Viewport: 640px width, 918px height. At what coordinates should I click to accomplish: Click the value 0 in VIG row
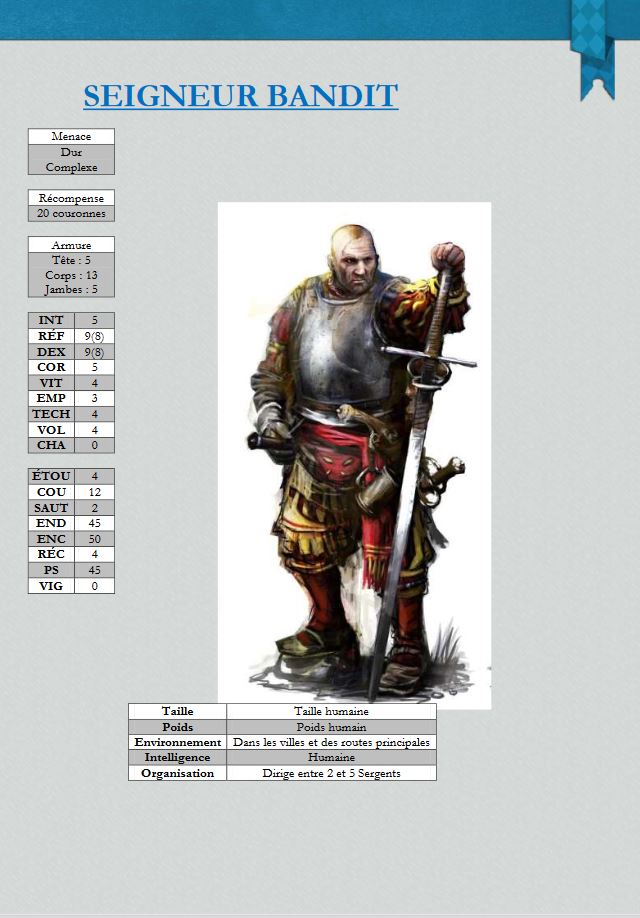tap(94, 585)
